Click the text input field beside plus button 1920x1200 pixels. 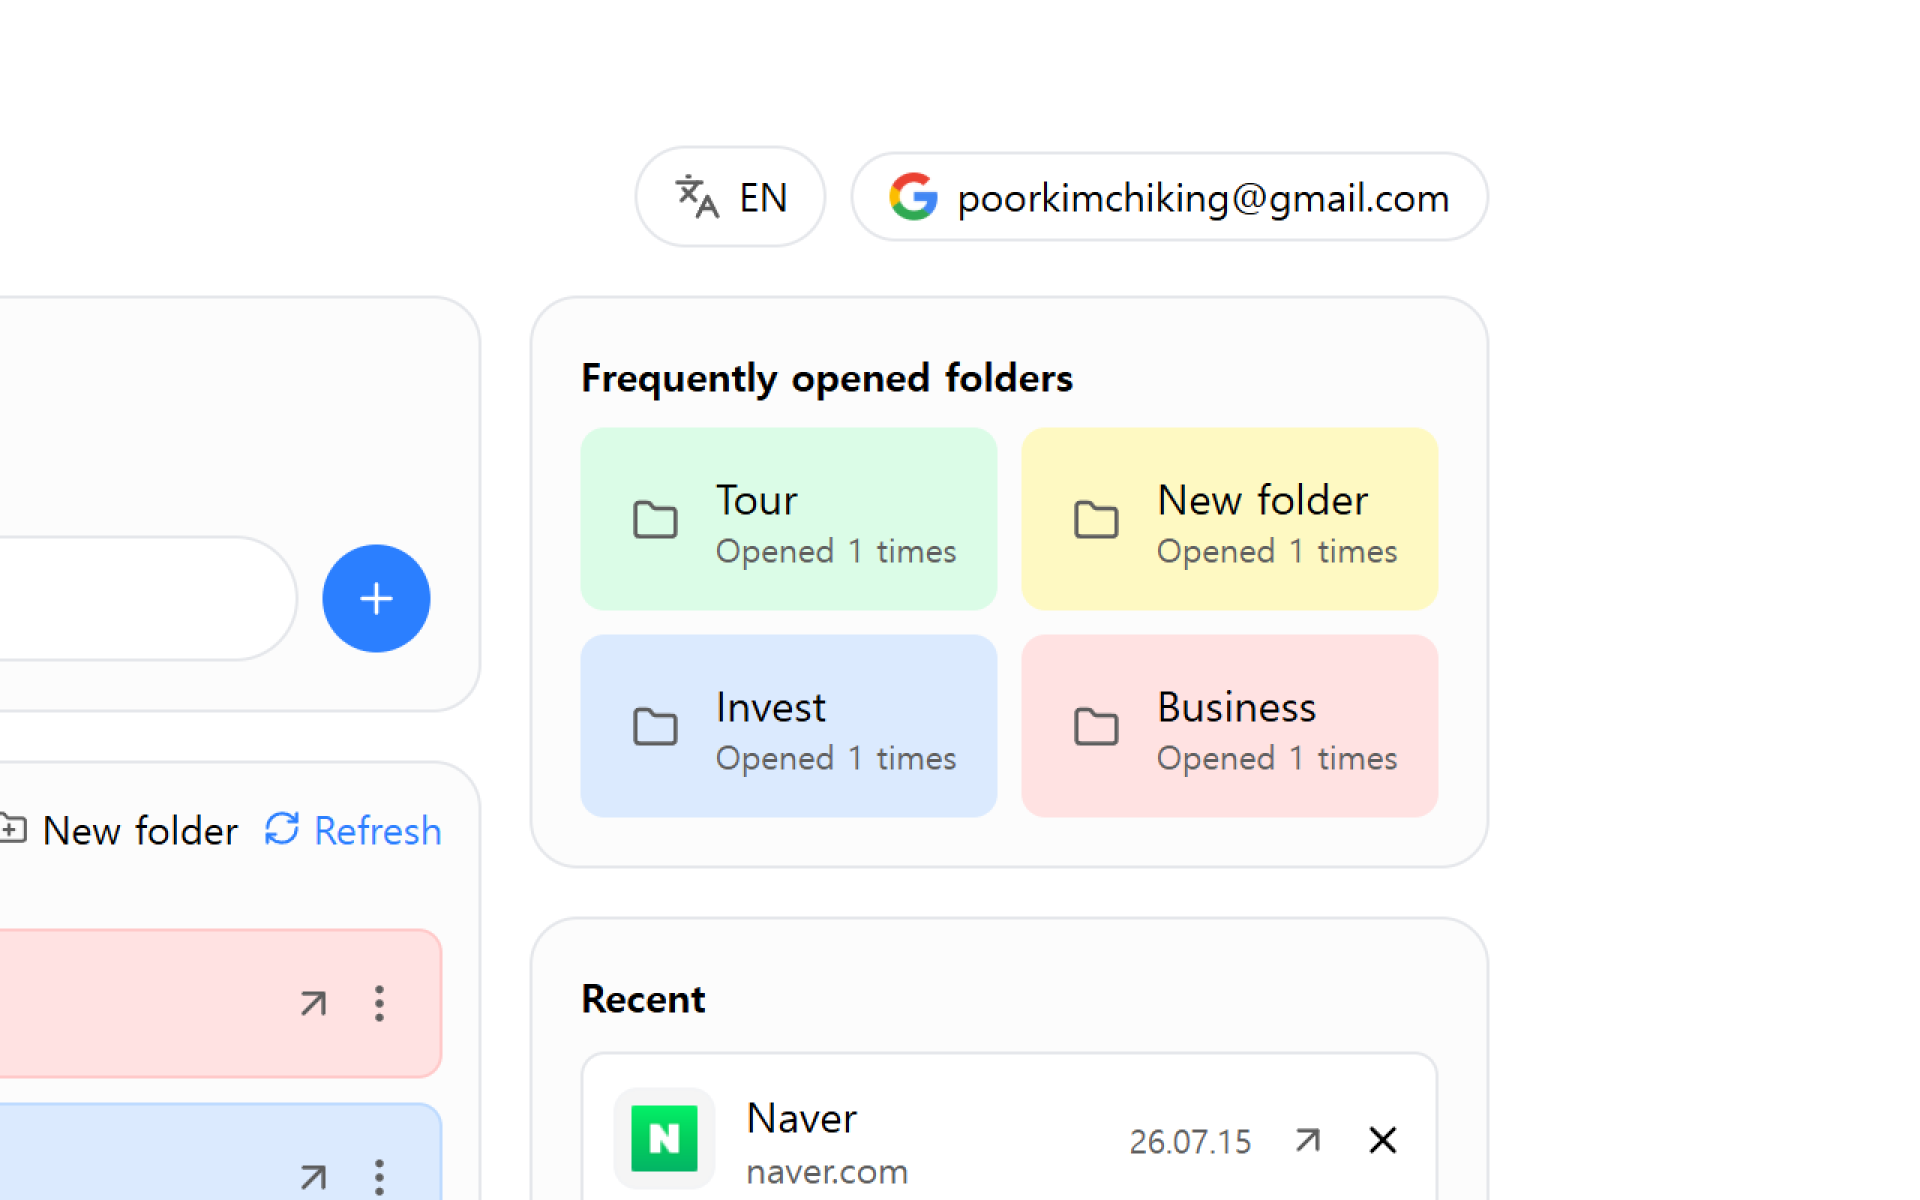(x=148, y=598)
